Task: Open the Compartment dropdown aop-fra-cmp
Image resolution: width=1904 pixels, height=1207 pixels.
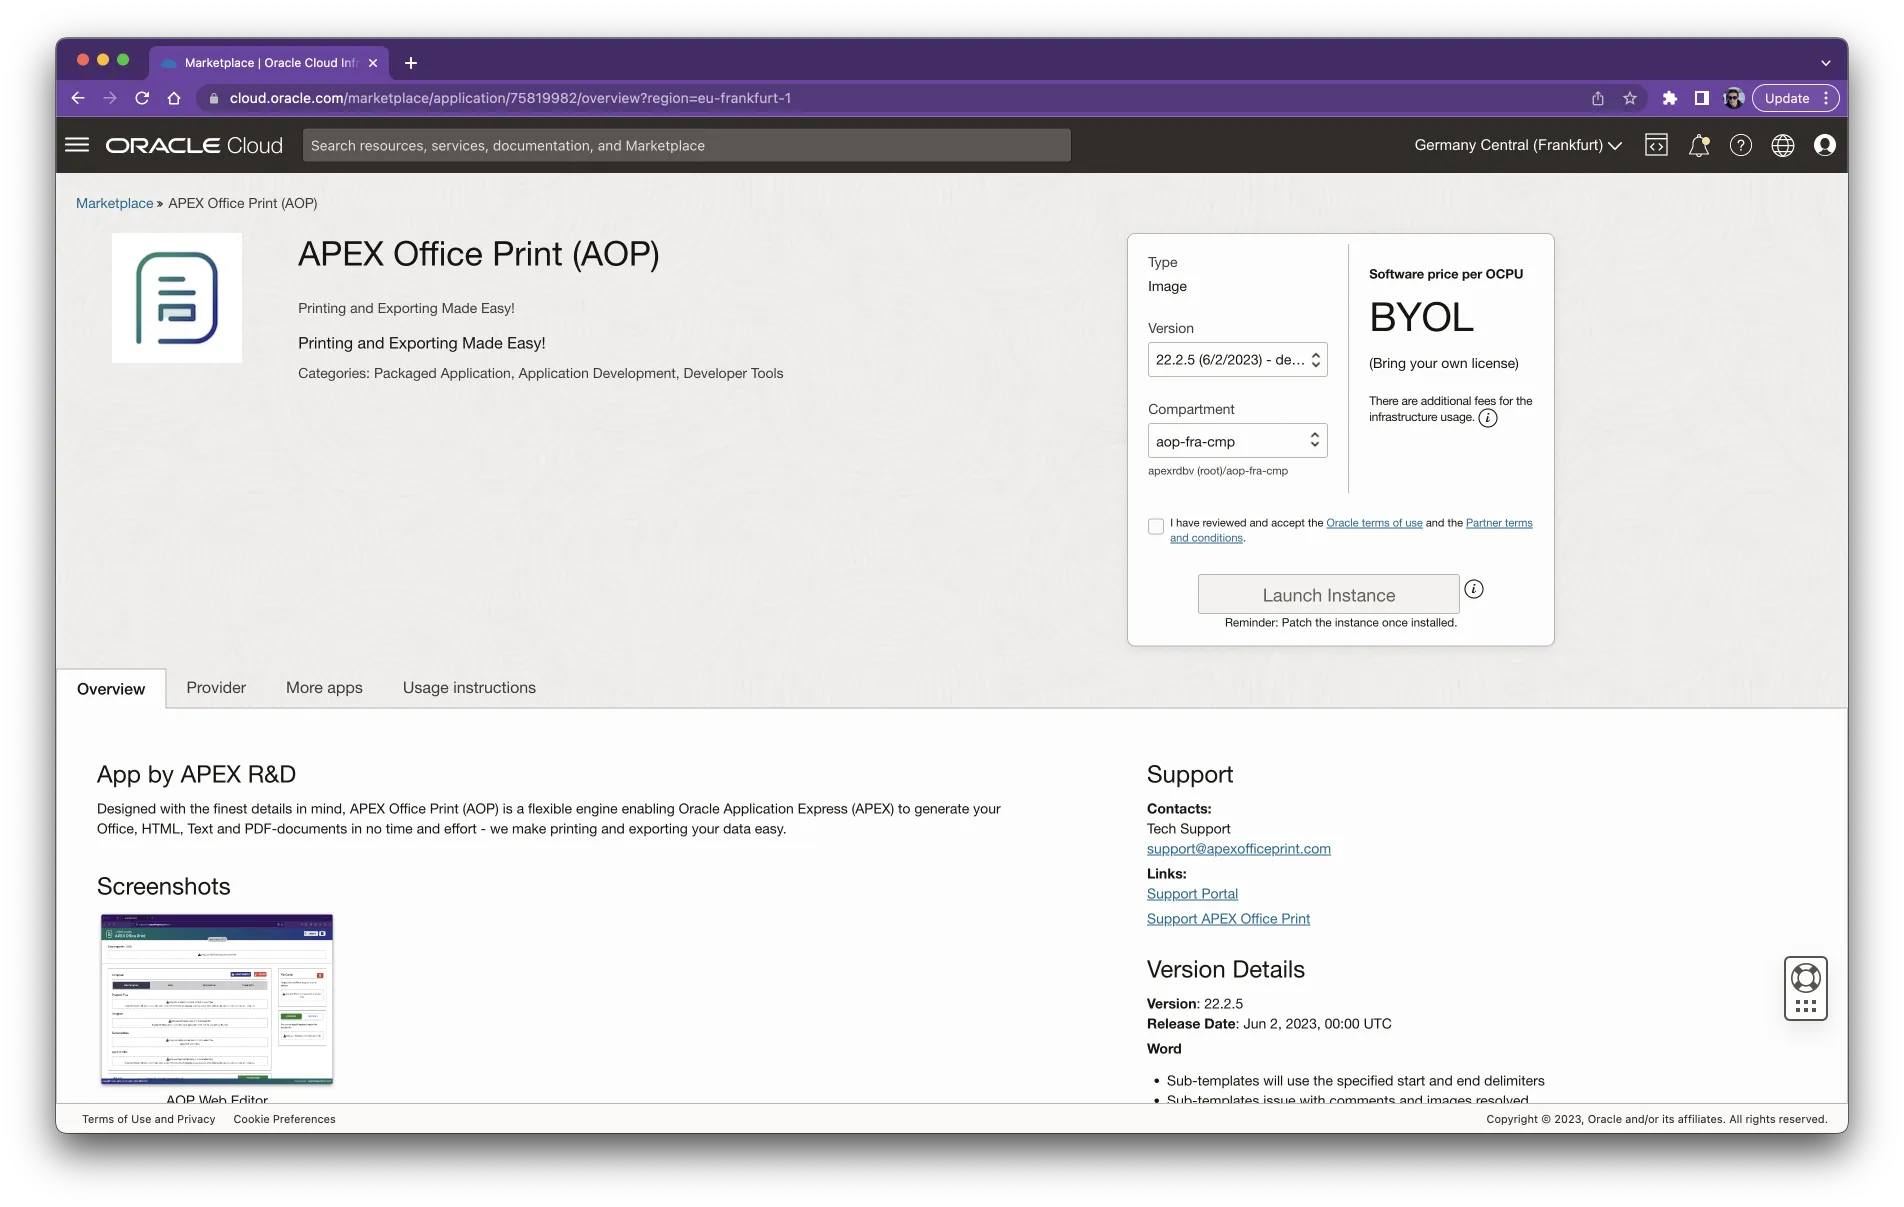Action: pyautogui.click(x=1237, y=441)
